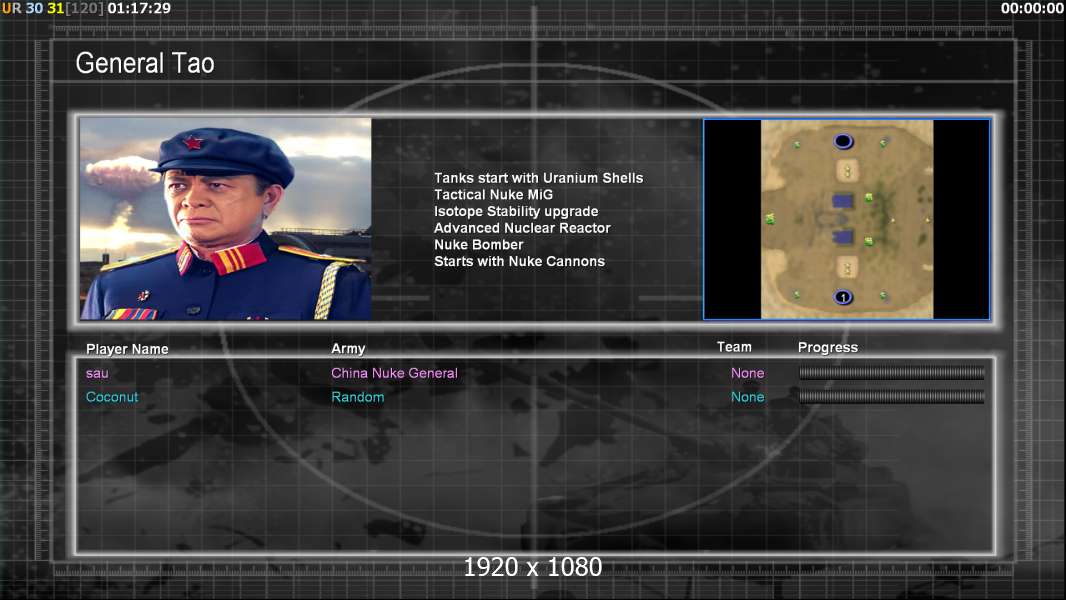Click the Army column header

coord(348,349)
